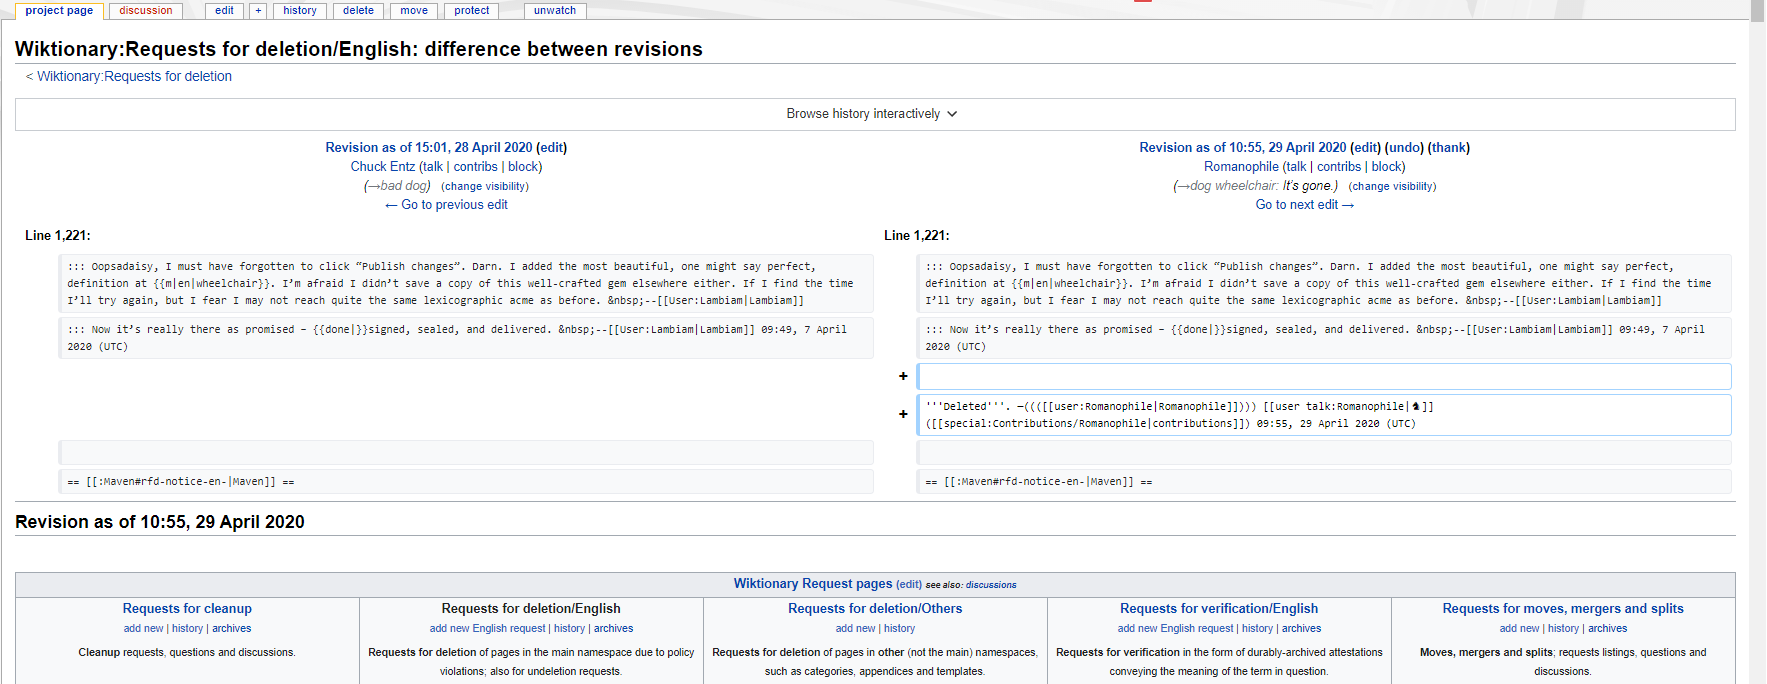Click the protect tab
Viewport: 1767px width, 684px height.
click(x=472, y=10)
